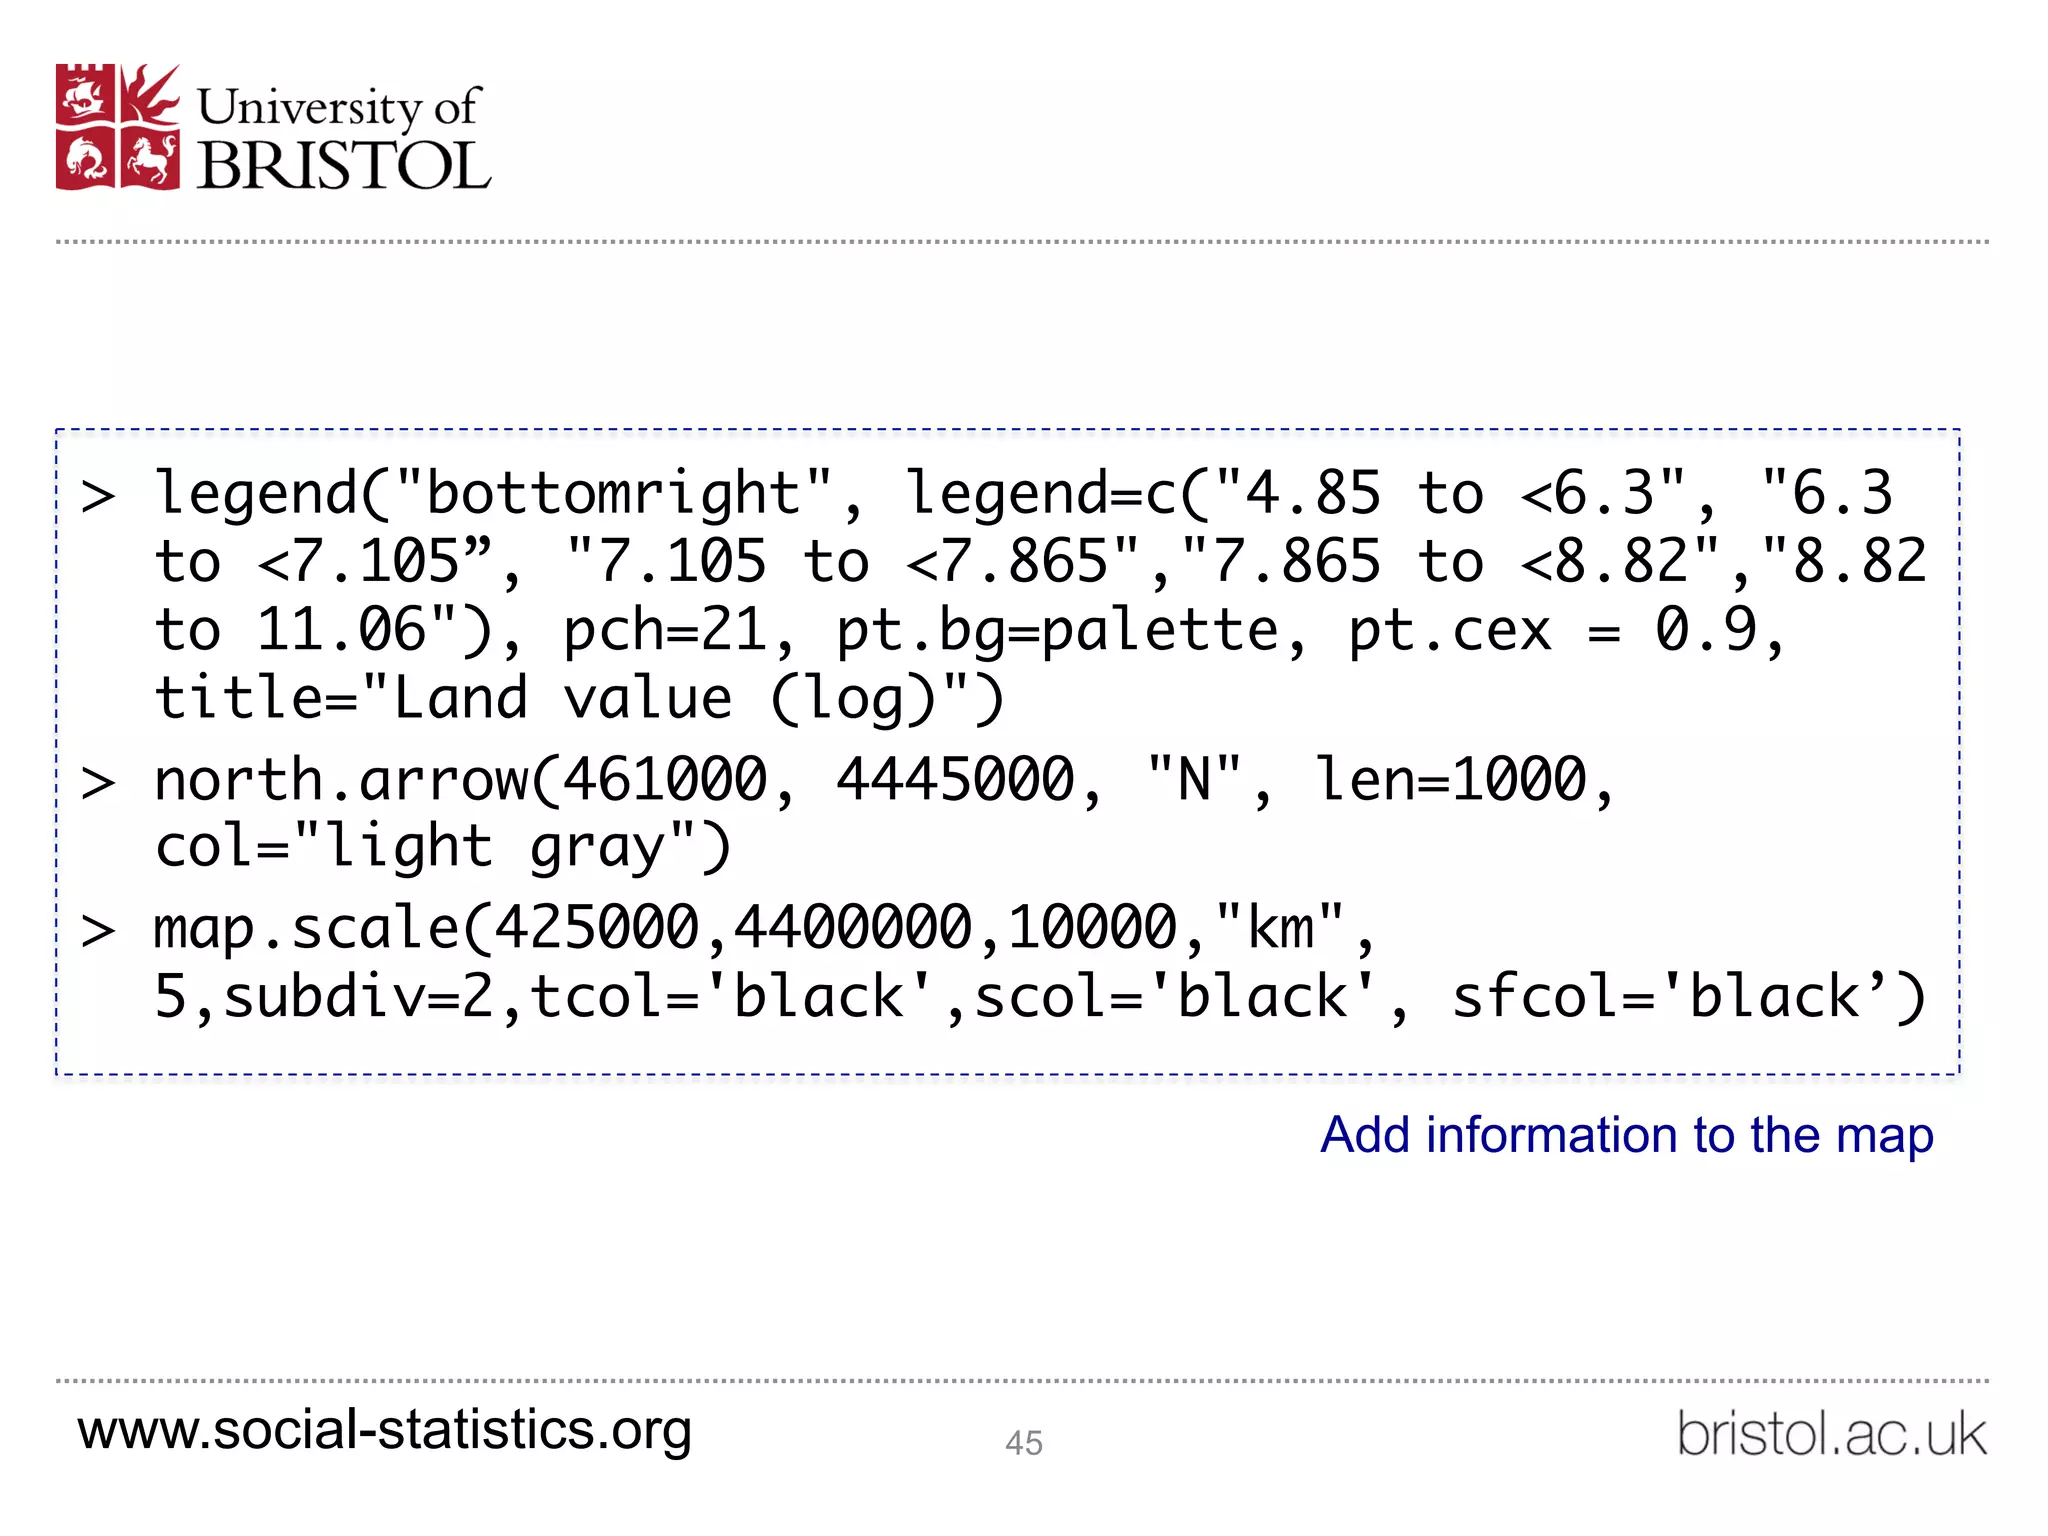Click the legend("bottomright" code line
The height and width of the screenshot is (1536, 2048).
click(1040, 596)
